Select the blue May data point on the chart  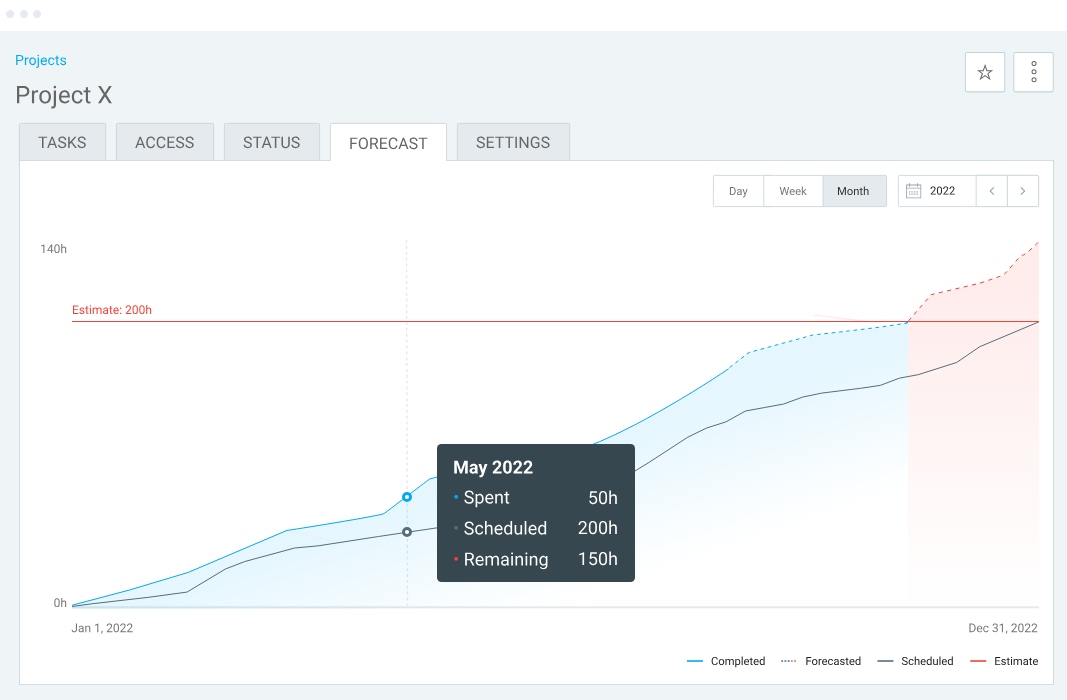click(406, 496)
